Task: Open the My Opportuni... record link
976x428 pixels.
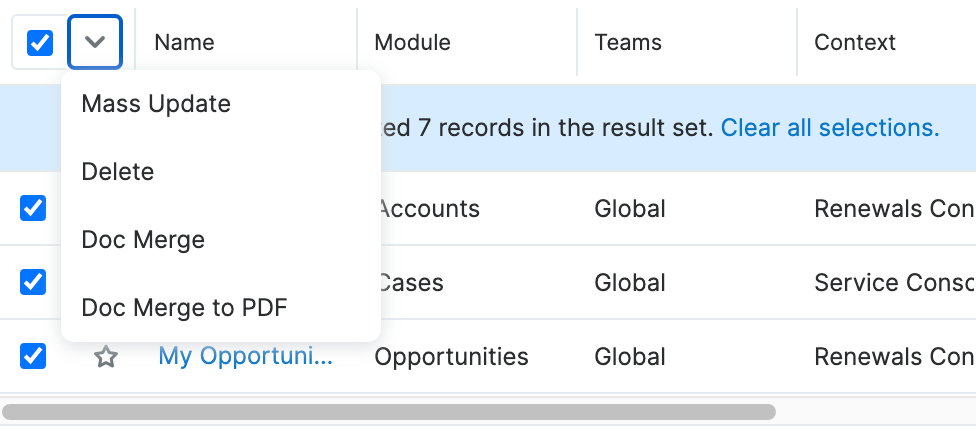Action: (246, 357)
